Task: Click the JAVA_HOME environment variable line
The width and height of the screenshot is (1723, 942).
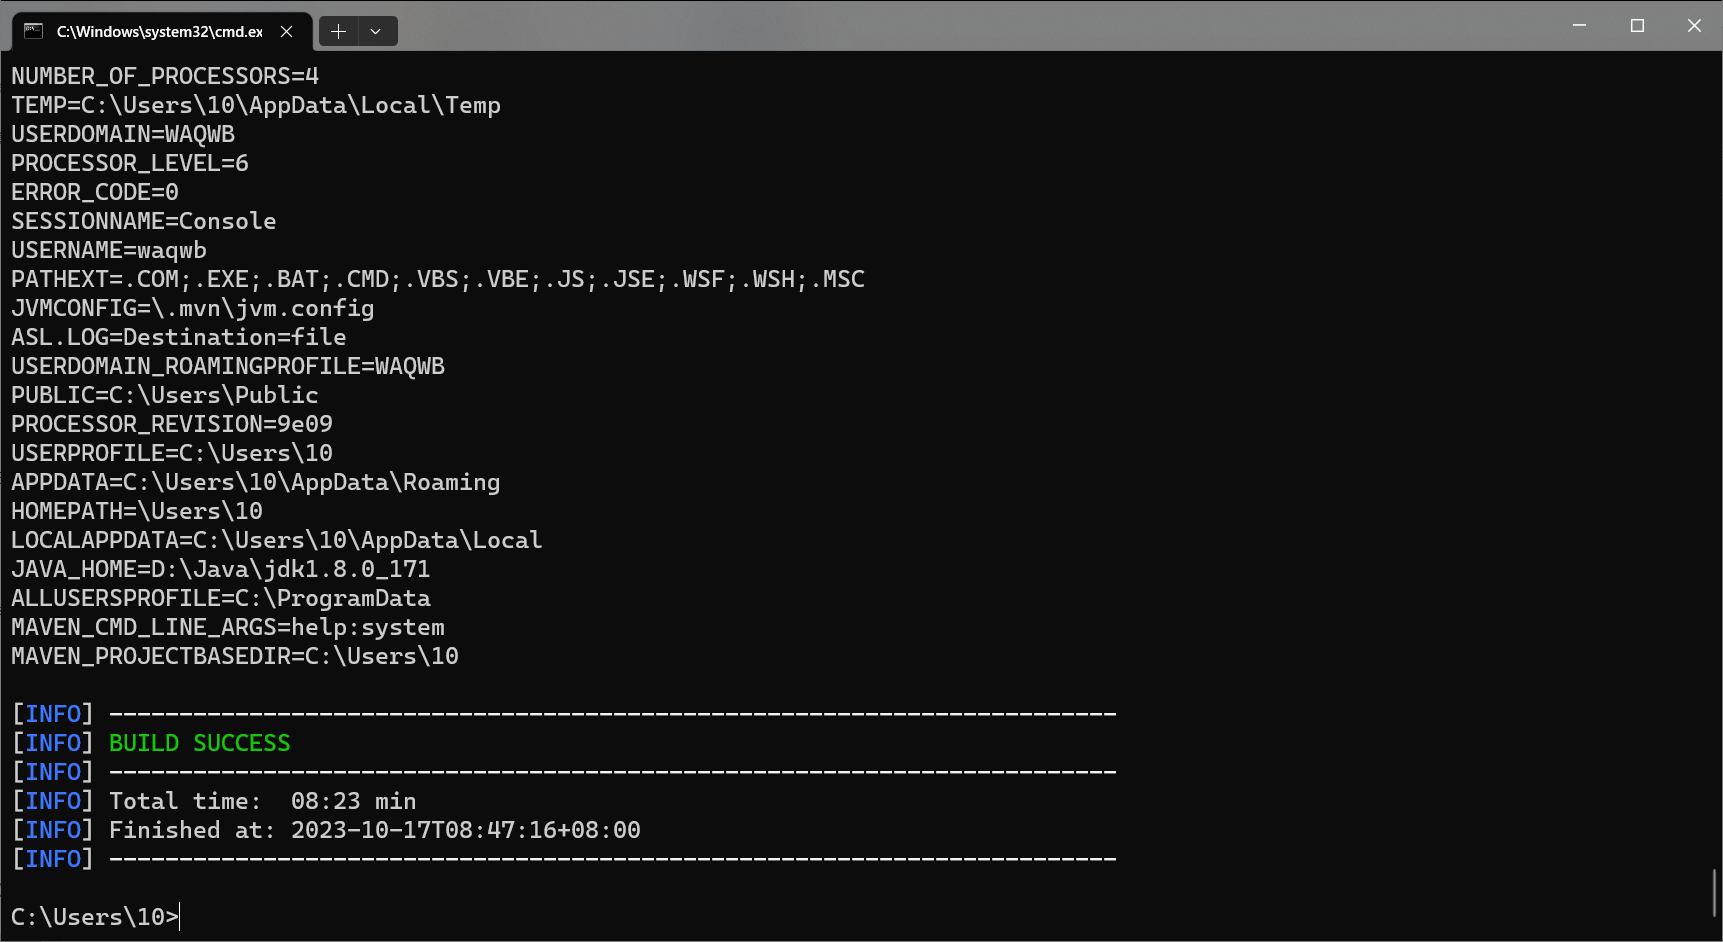Action: pyautogui.click(x=220, y=569)
